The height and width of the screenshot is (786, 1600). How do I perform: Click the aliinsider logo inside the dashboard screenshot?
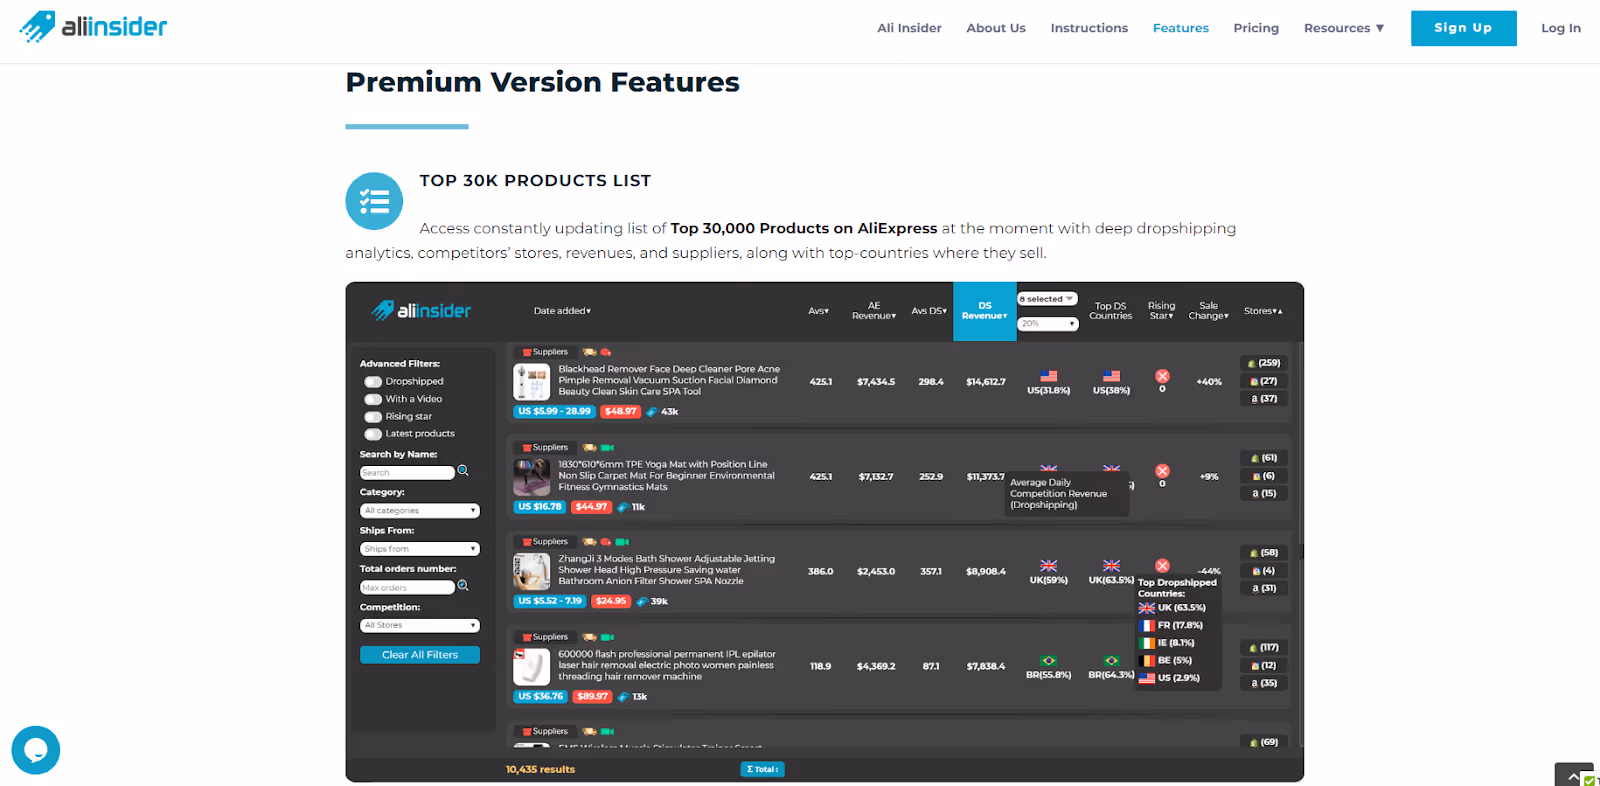coord(421,311)
